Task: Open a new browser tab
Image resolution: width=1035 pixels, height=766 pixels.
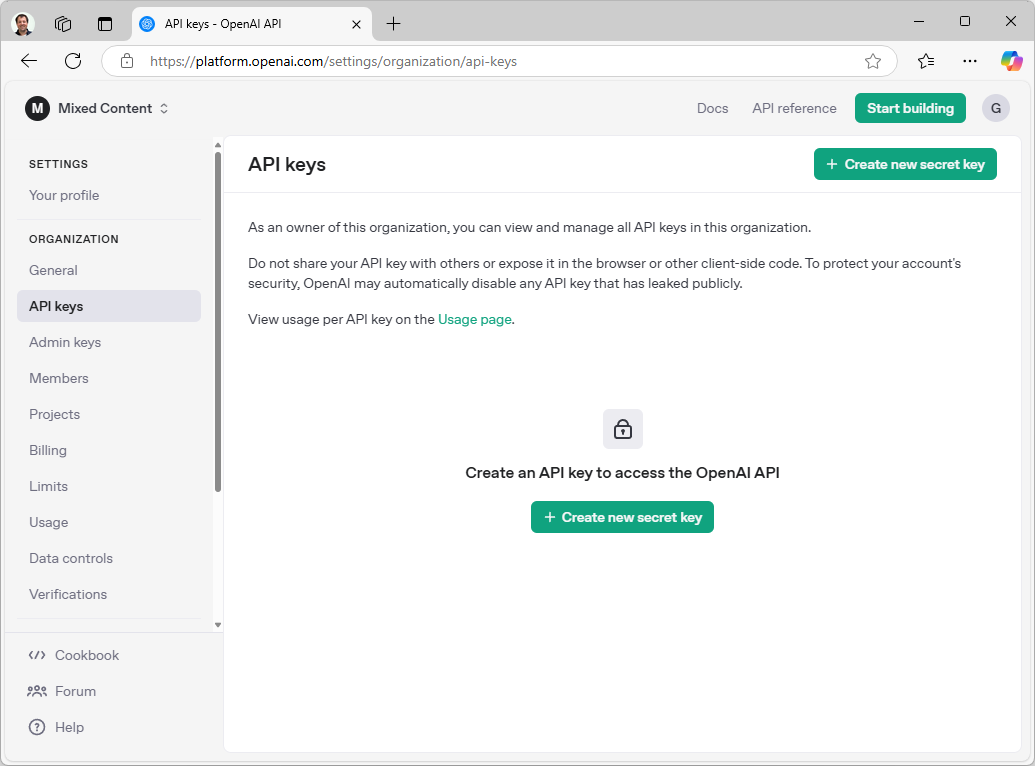Action: 393,24
